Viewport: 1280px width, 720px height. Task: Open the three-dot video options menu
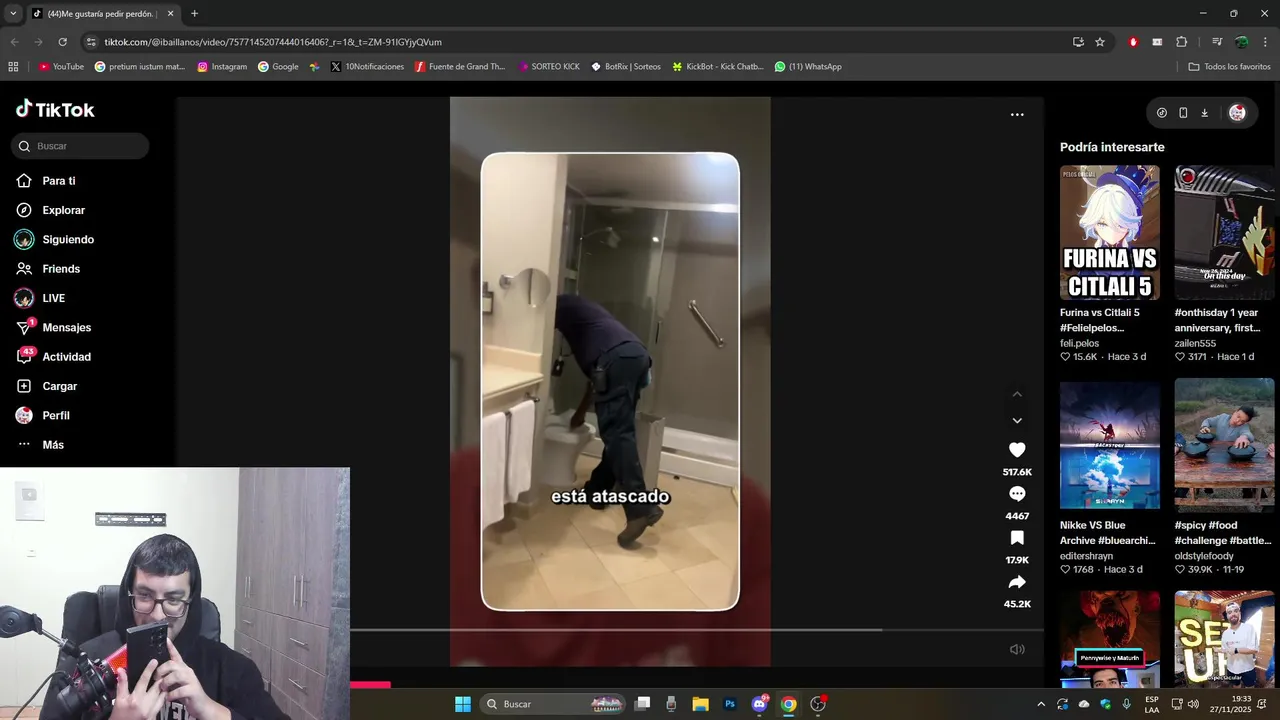(1017, 115)
